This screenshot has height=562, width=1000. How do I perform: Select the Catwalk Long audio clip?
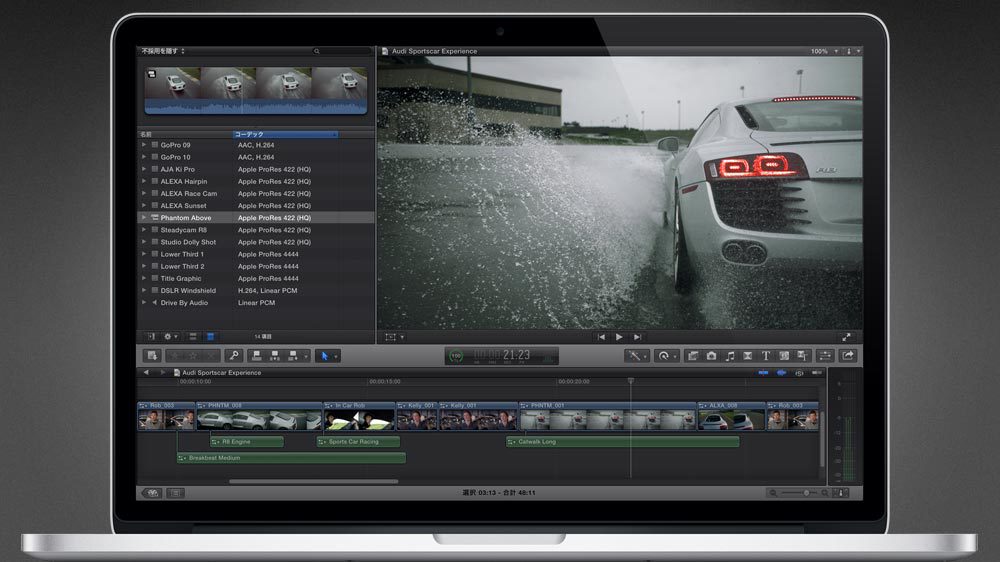point(622,441)
